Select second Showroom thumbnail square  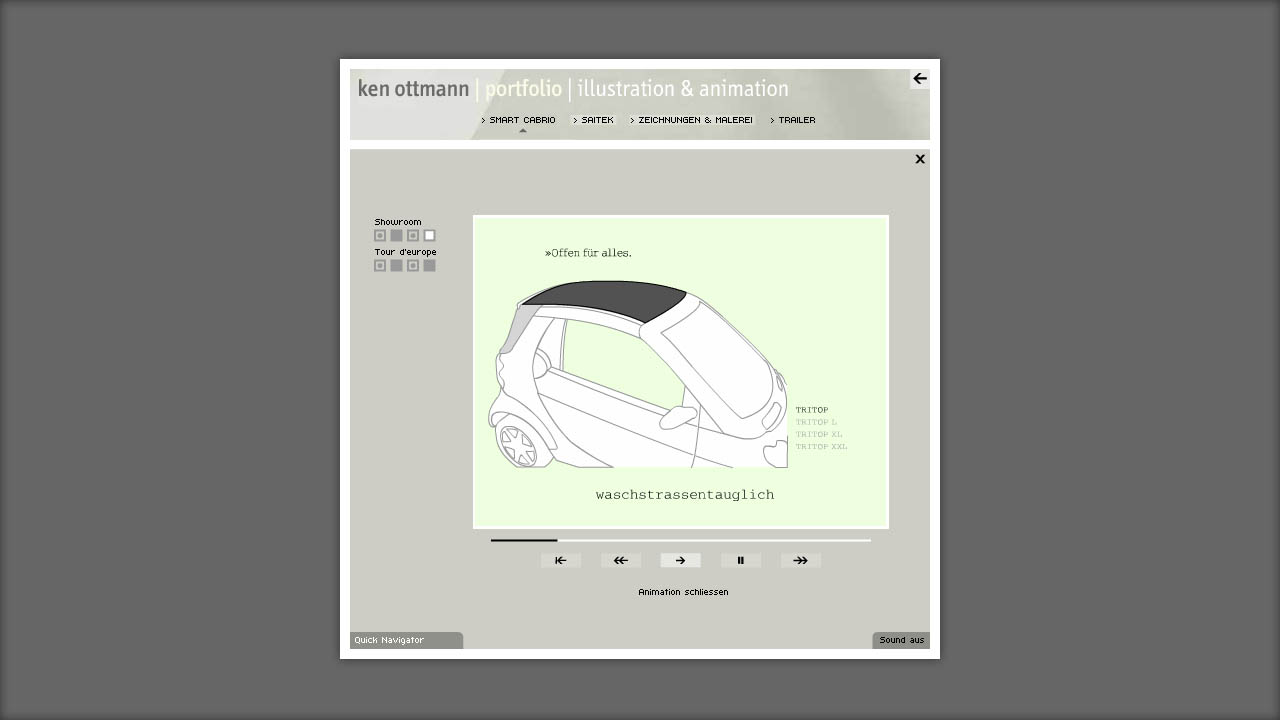tap(396, 236)
